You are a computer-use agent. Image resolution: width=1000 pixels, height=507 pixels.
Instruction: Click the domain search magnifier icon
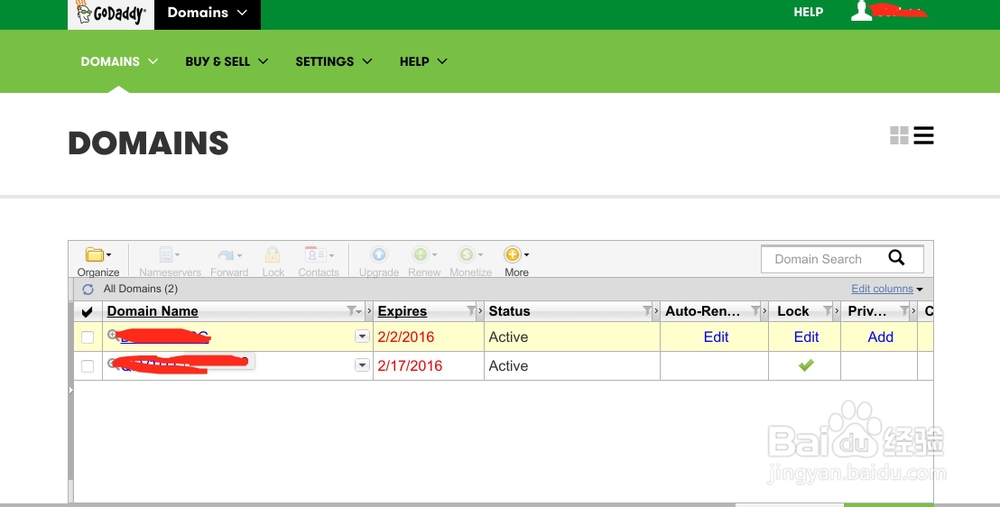pos(896,258)
